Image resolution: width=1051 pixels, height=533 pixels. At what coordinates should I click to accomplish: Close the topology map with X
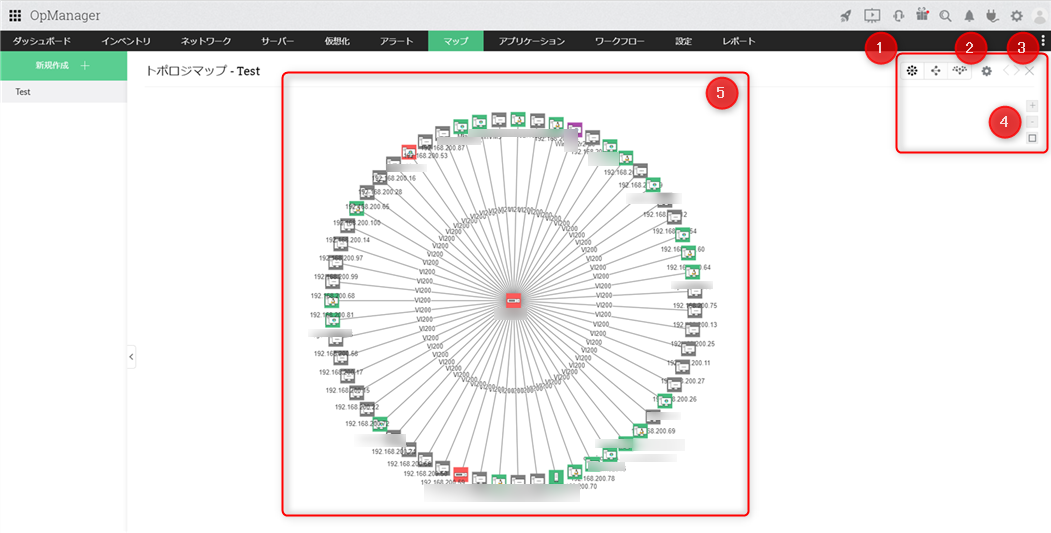coord(1030,71)
